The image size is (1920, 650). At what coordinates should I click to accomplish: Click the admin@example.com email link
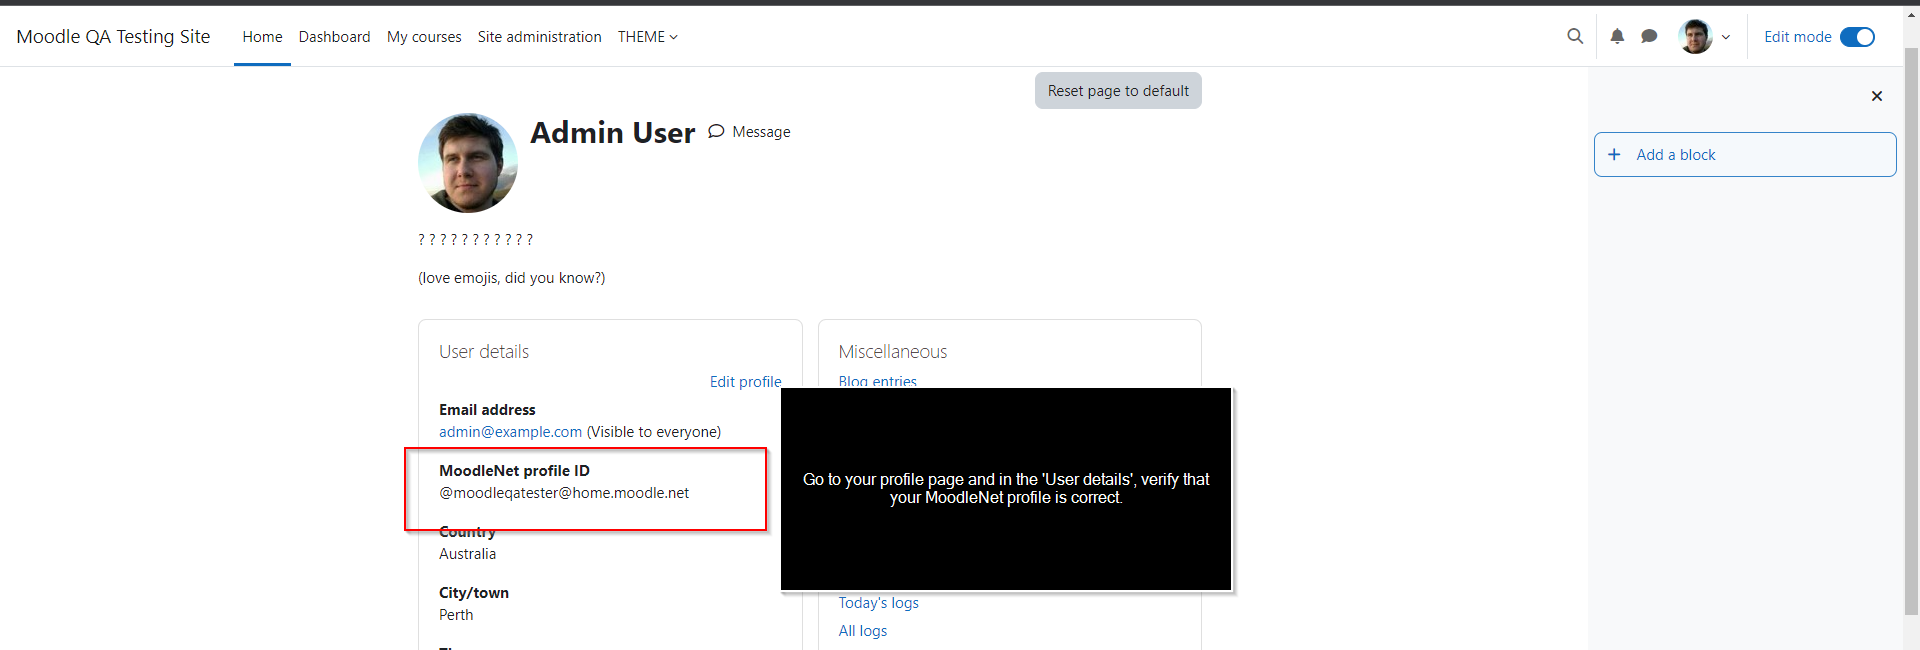point(510,432)
